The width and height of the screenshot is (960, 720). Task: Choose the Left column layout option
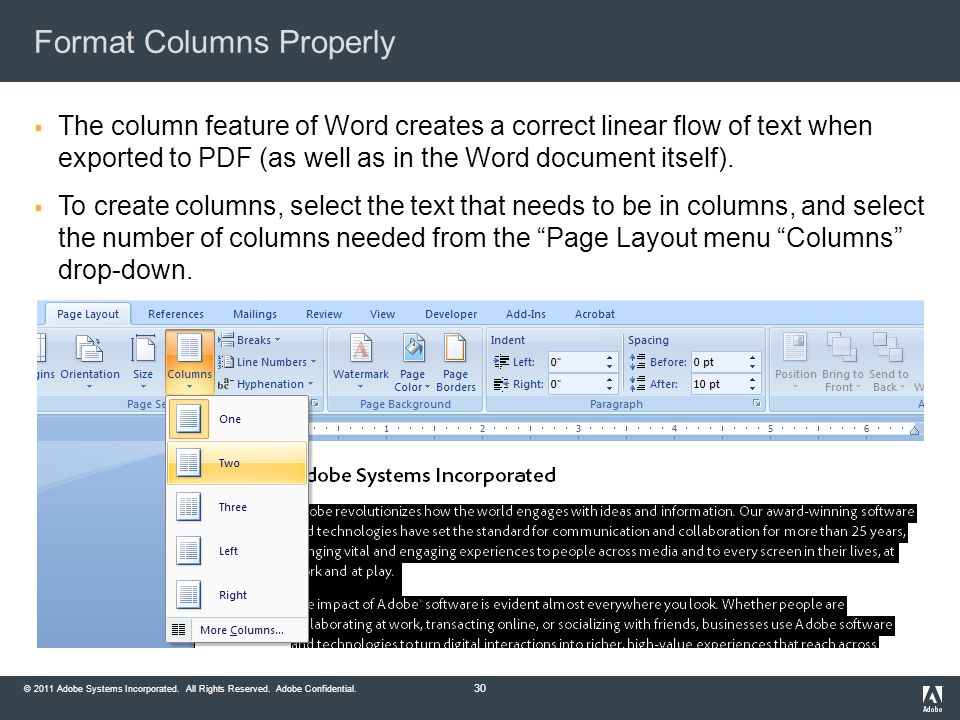[x=237, y=551]
